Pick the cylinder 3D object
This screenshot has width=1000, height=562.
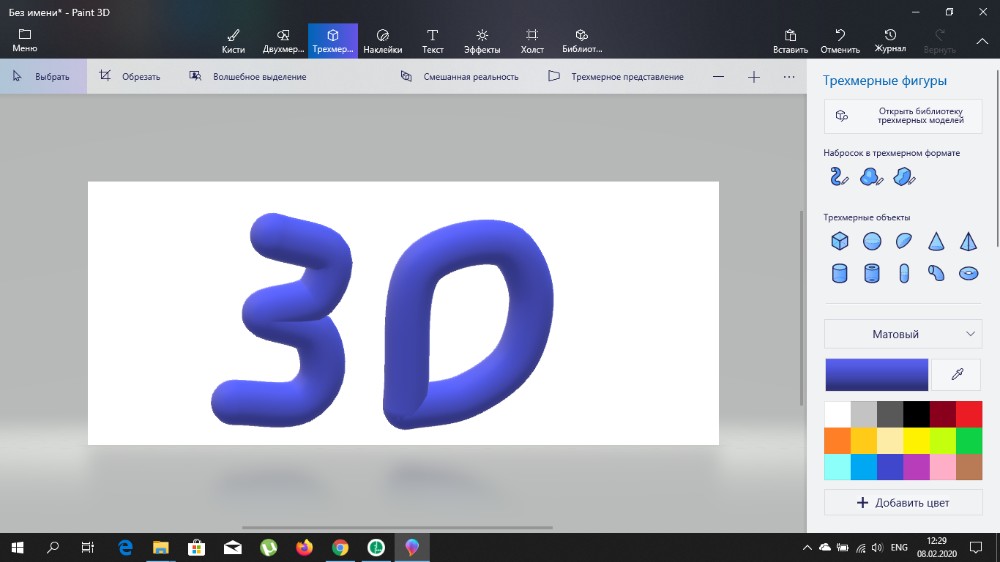tap(840, 274)
